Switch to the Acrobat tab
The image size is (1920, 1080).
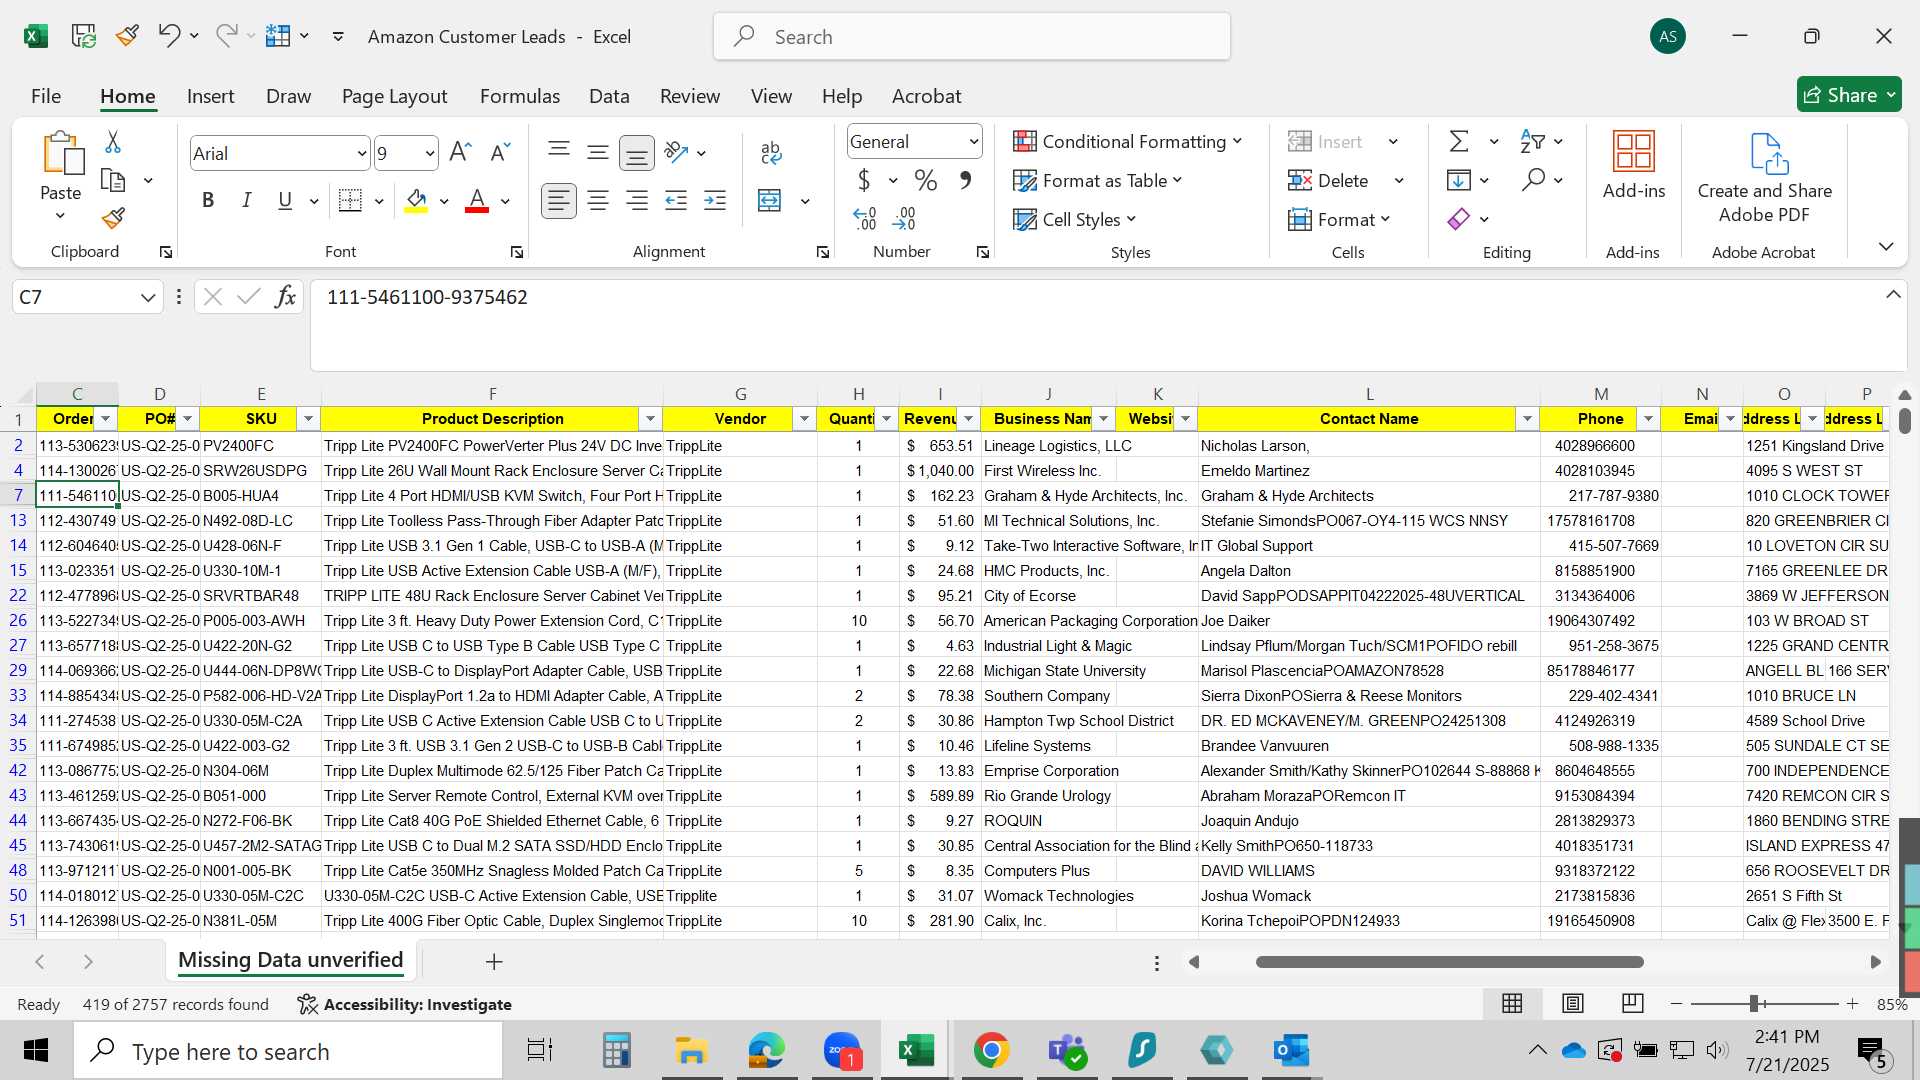[926, 96]
